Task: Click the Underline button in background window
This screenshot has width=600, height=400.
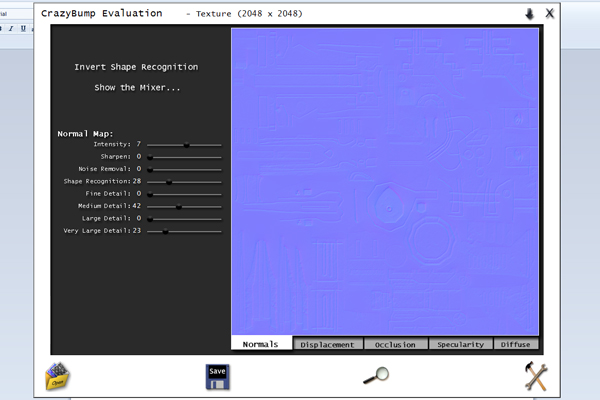Action: tap(23, 29)
